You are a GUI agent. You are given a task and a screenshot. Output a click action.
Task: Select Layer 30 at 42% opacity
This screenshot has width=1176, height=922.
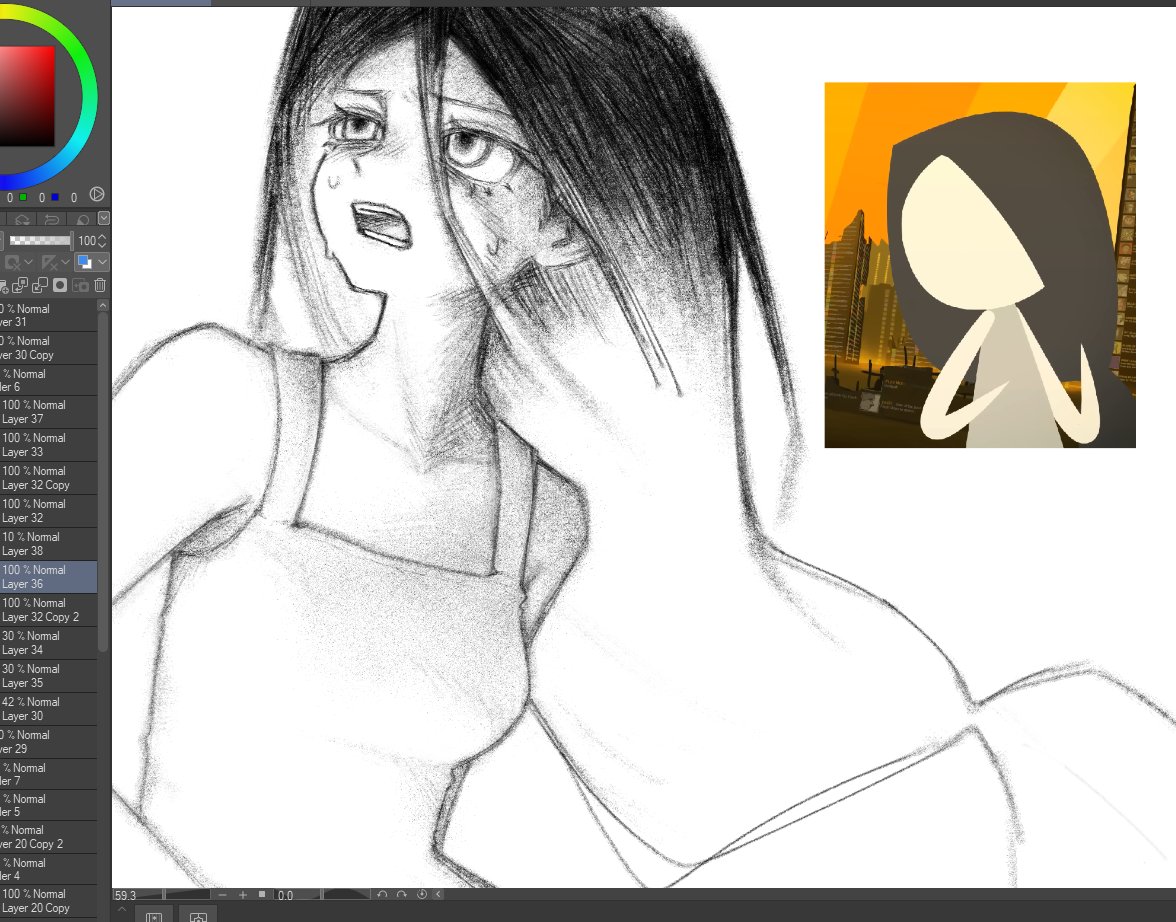point(48,709)
